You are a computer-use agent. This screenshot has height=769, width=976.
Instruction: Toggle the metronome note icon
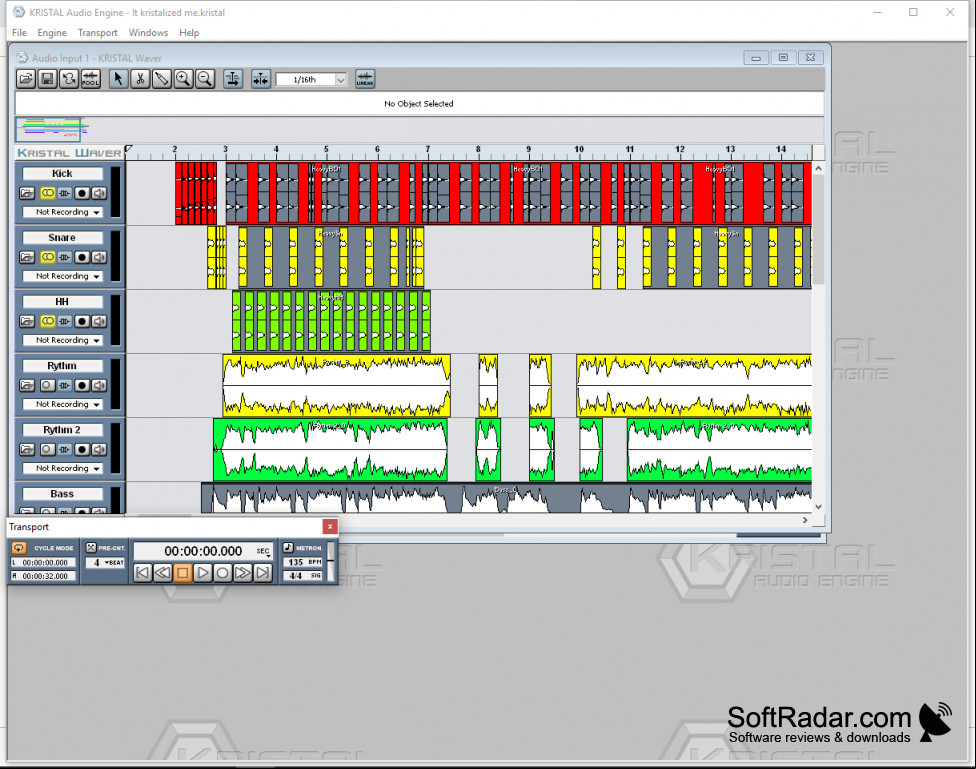pyautogui.click(x=288, y=548)
